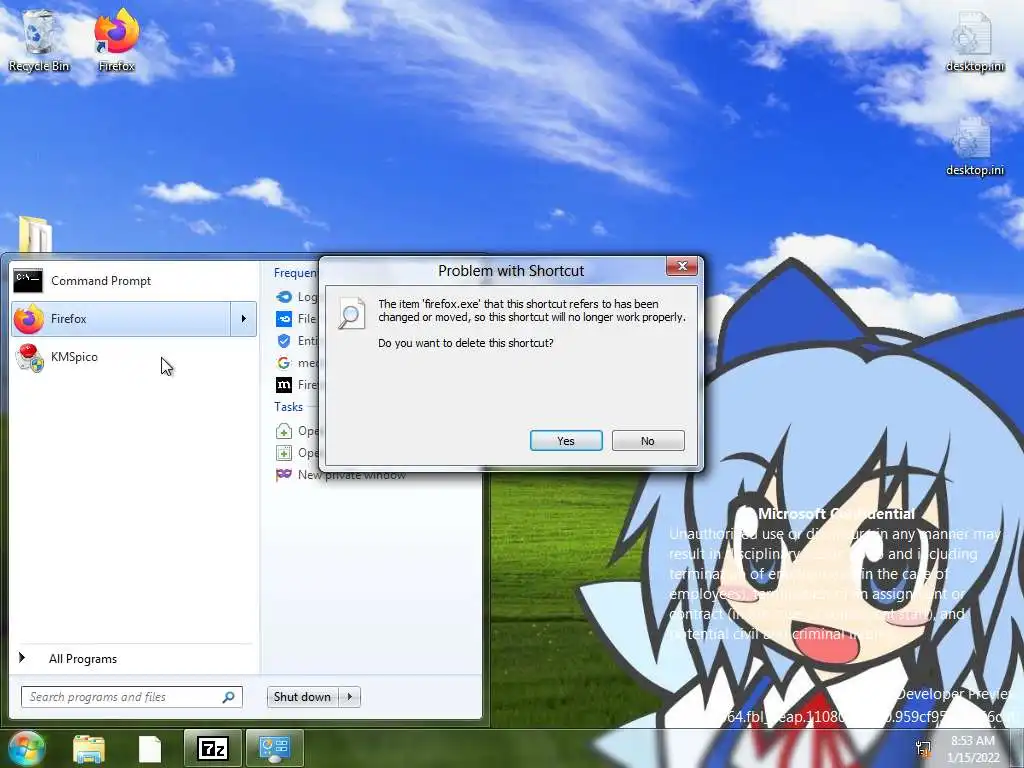Click the network icon in the system tray
Screen dimensions: 1024x768
pyautogui.click(x=923, y=748)
